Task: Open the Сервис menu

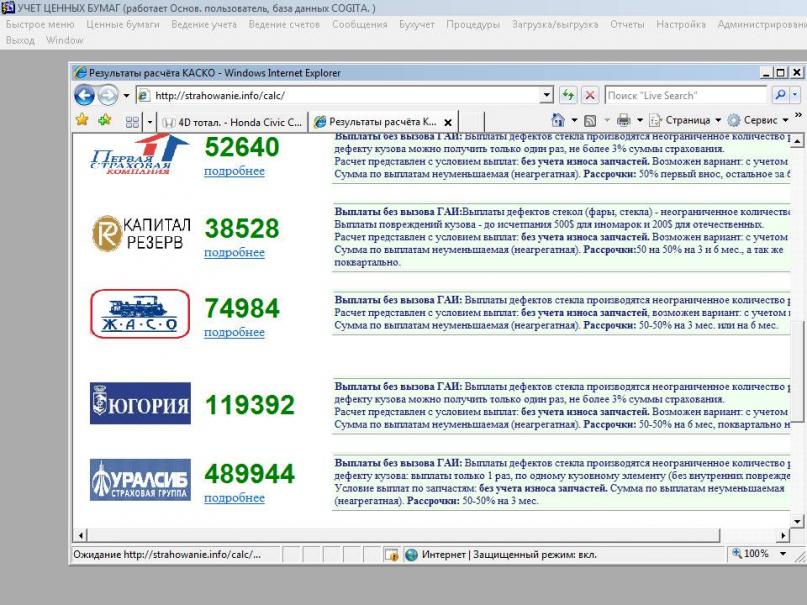Action: point(758,120)
